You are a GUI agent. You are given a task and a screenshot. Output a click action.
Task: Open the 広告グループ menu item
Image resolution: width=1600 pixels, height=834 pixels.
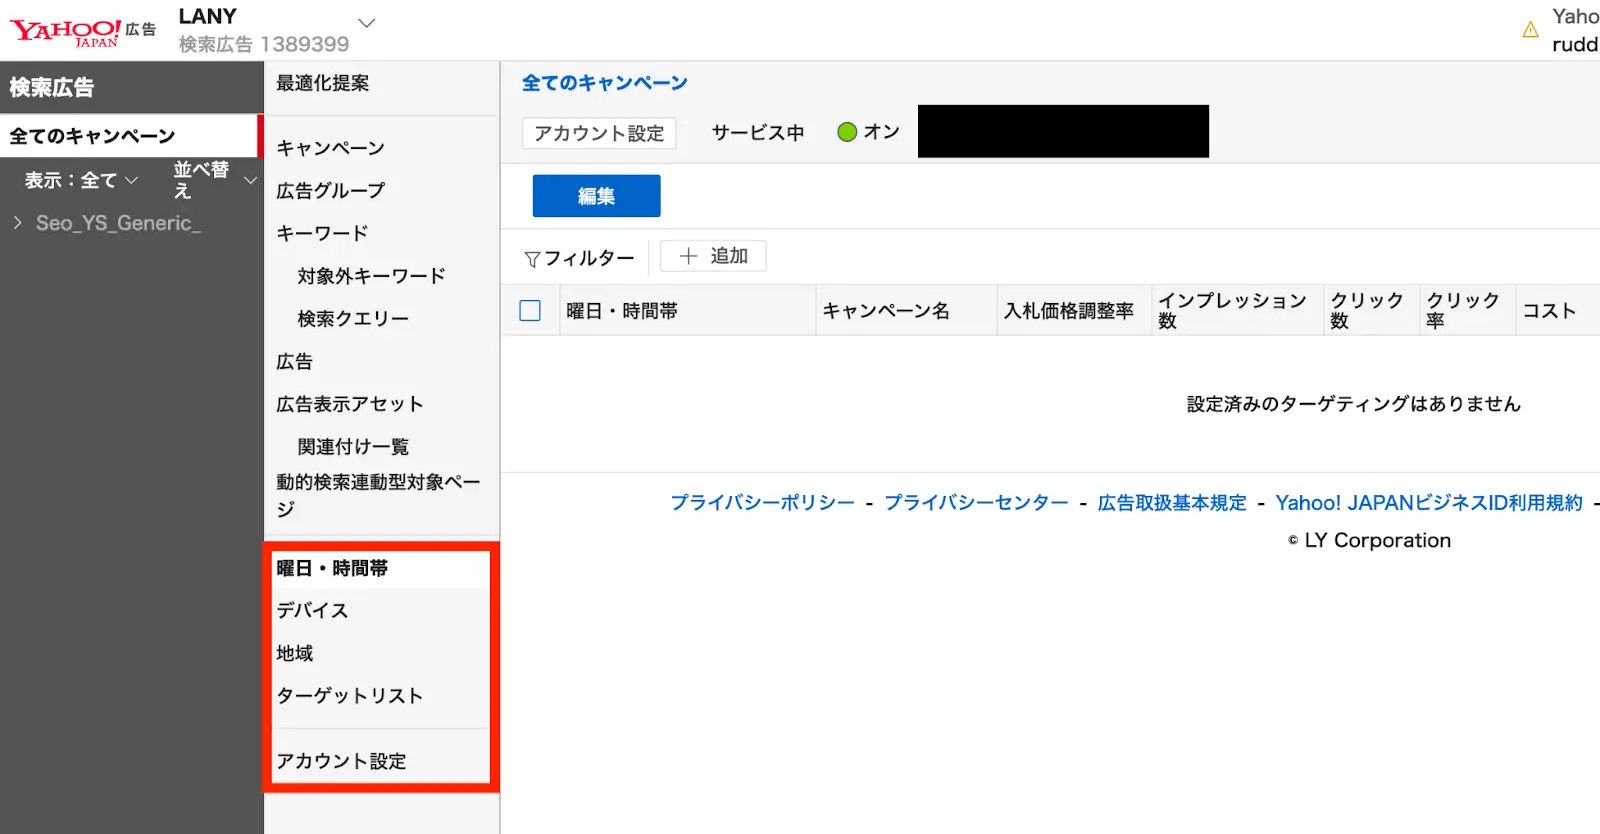[x=330, y=190]
